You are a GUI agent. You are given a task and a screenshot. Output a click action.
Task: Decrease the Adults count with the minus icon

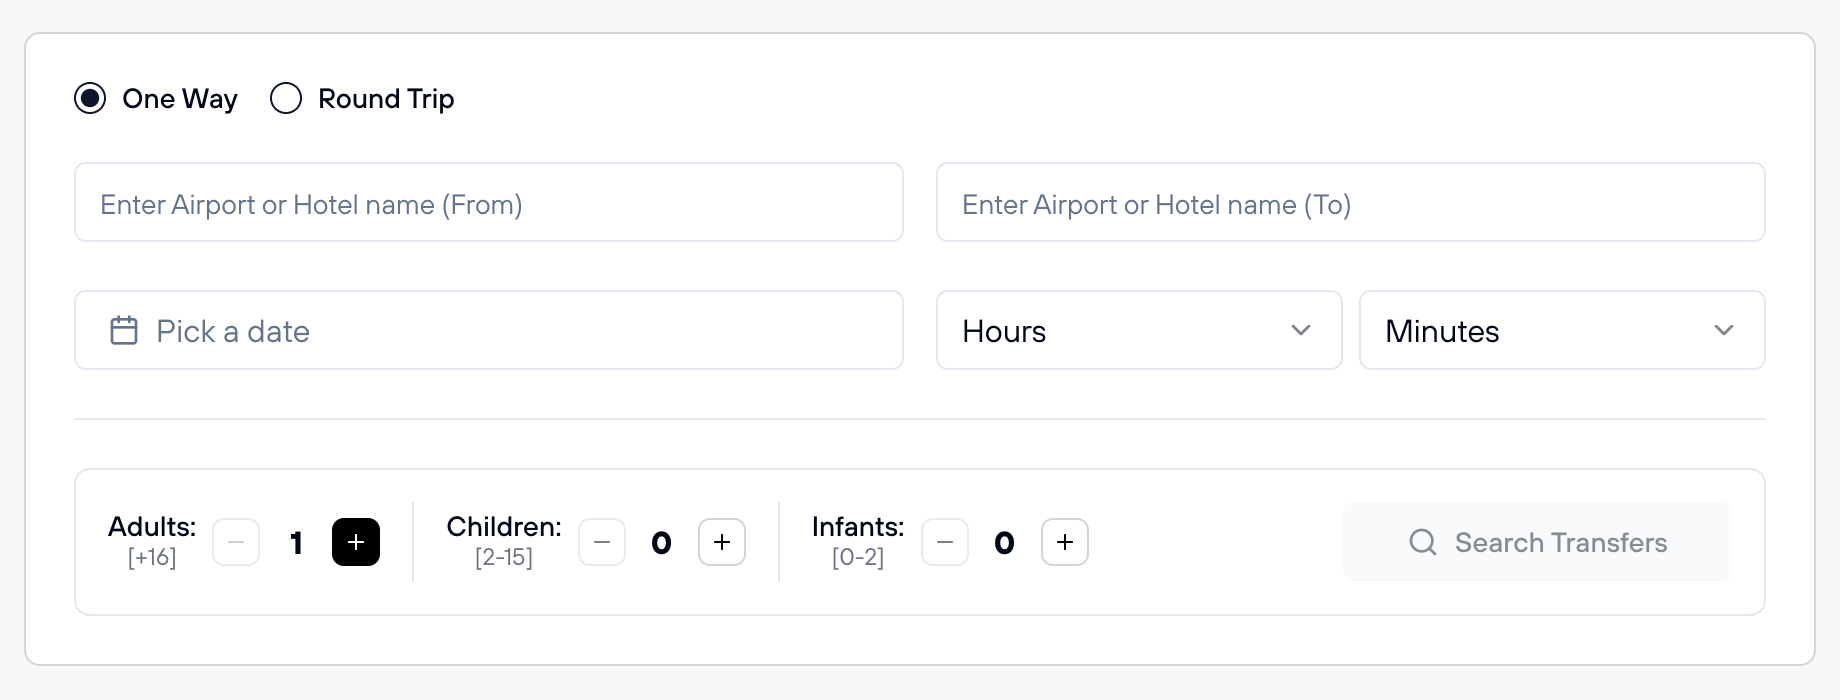point(236,542)
